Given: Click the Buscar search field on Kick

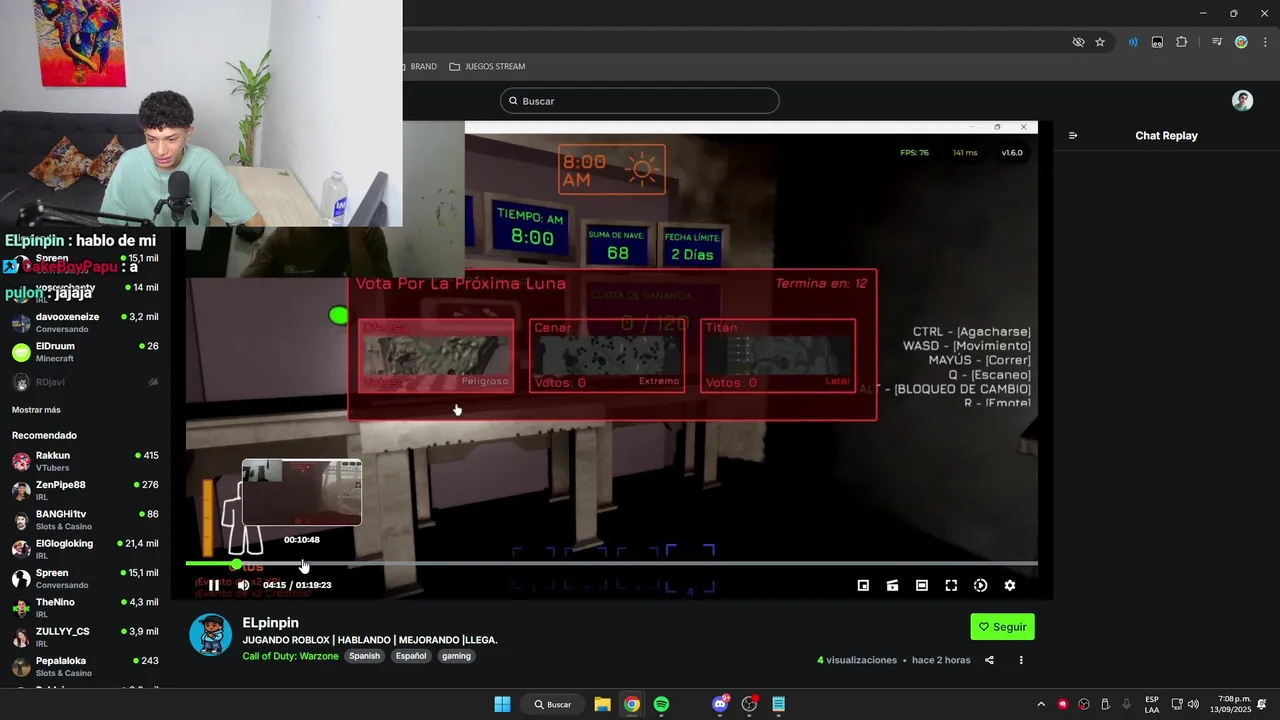Looking at the screenshot, I should (640, 101).
